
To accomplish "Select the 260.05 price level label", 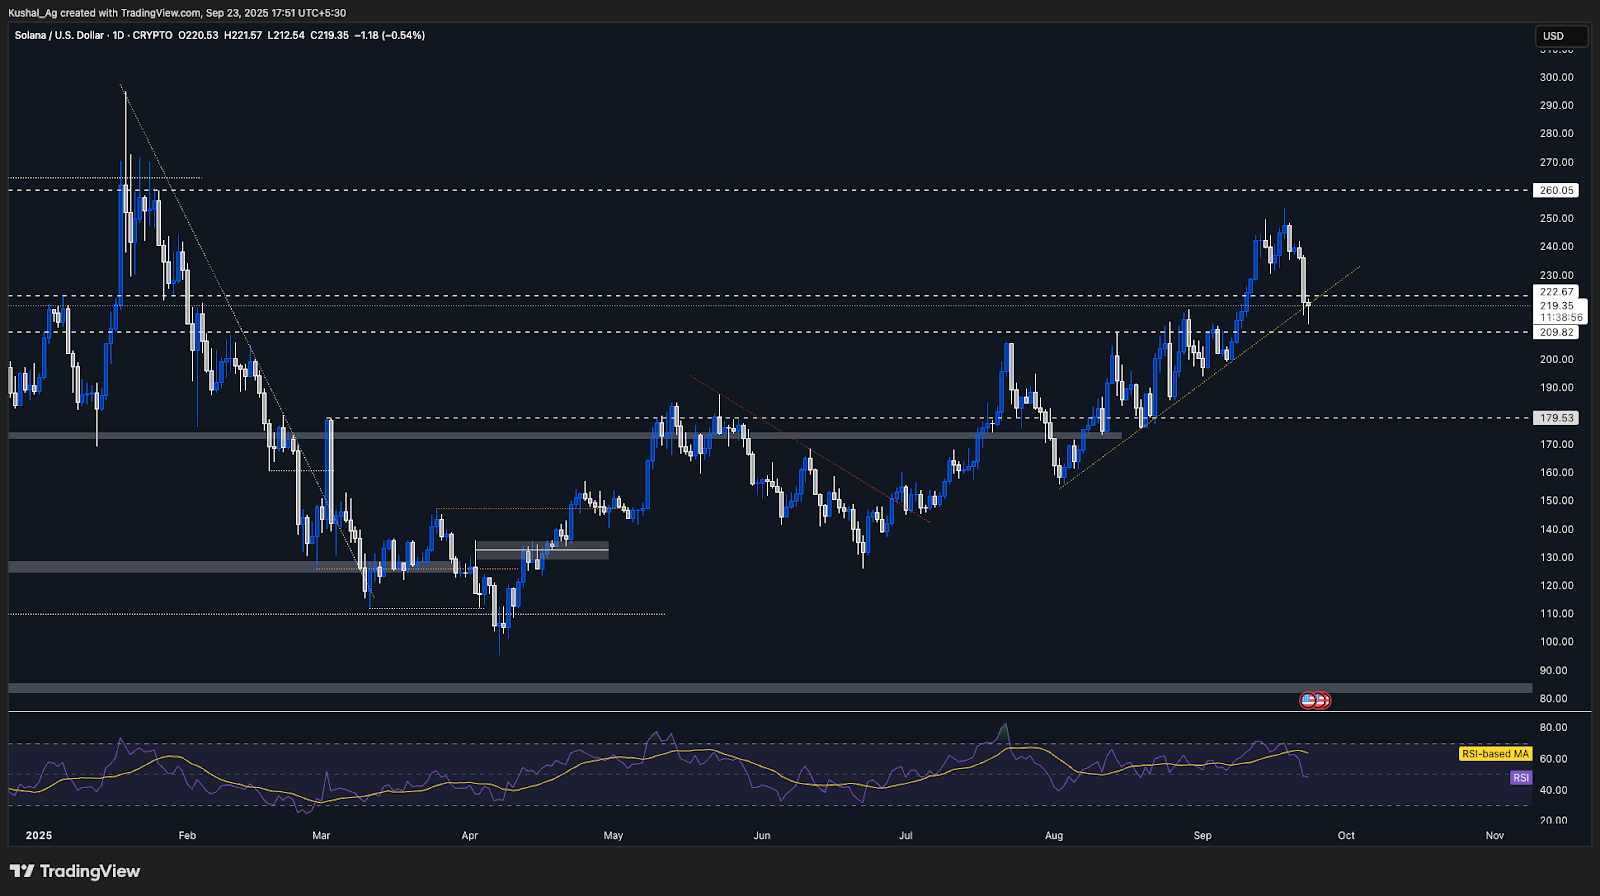I will point(1556,190).
